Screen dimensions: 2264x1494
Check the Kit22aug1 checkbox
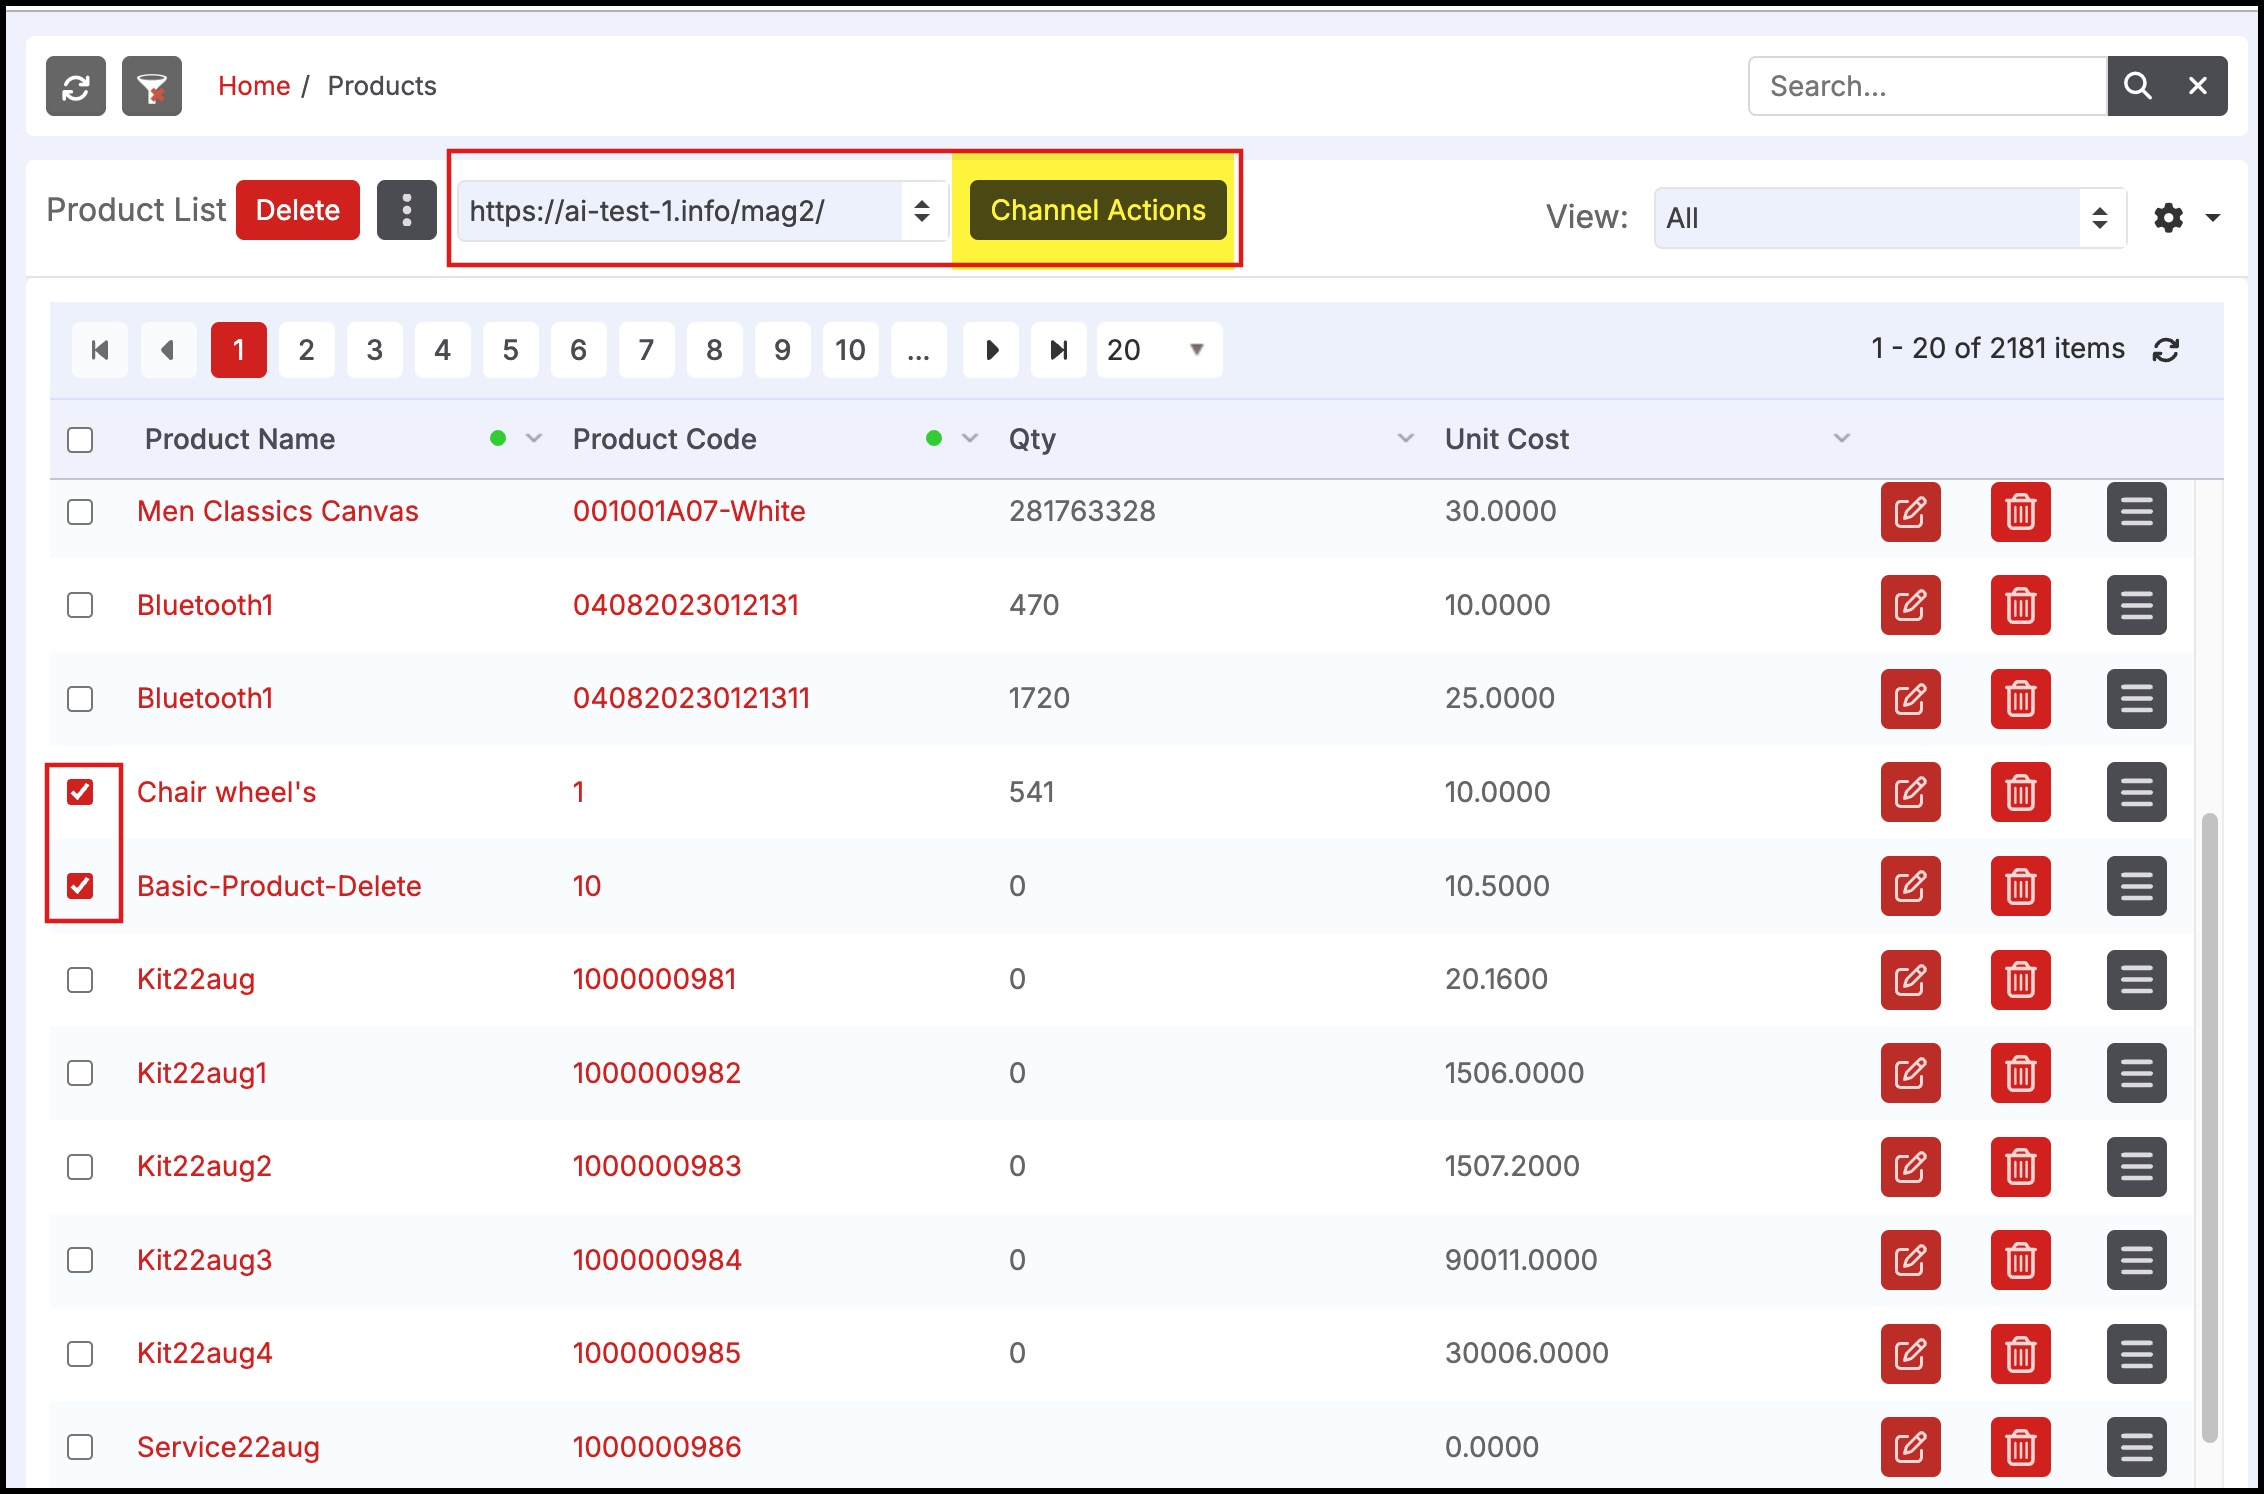80,1073
